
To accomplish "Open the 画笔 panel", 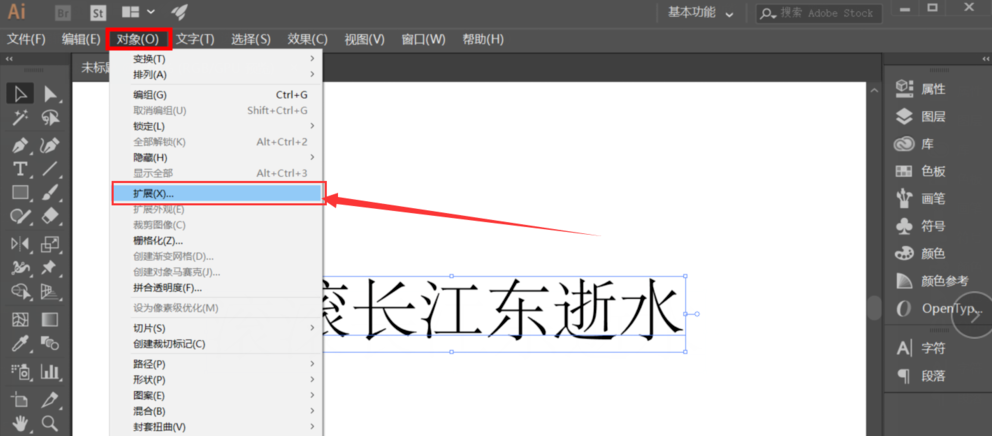I will [922, 199].
